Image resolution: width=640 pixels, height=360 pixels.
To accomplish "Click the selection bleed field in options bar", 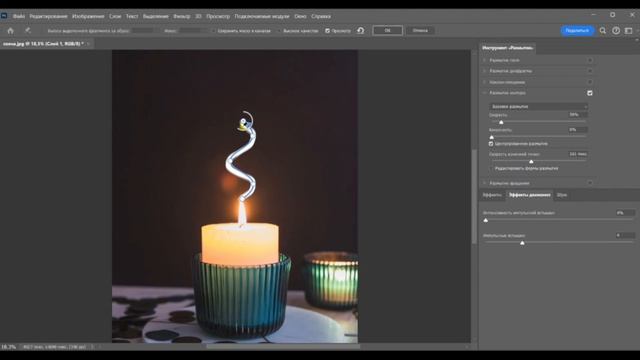I will coord(142,31).
